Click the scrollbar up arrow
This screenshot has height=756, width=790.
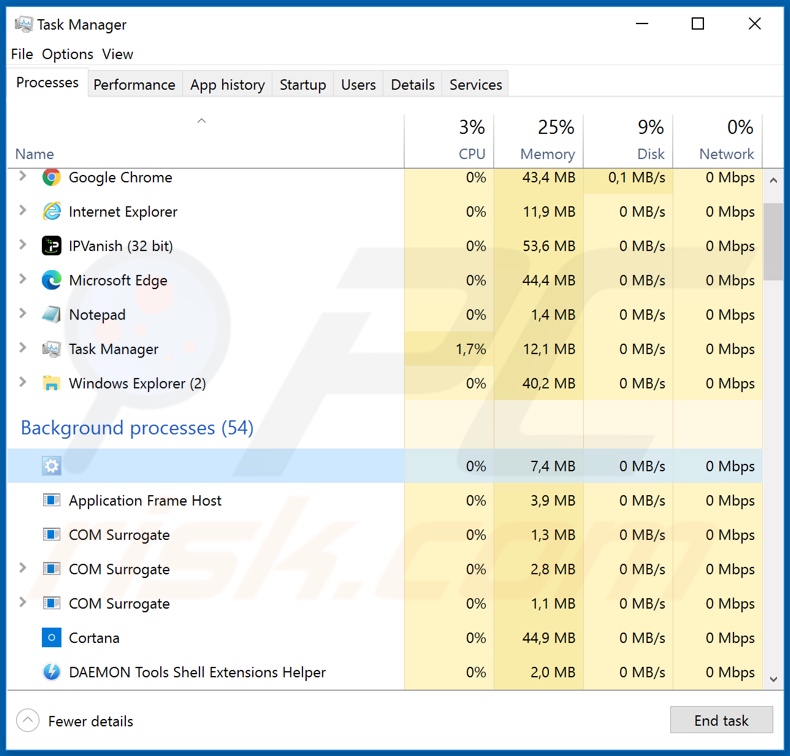click(773, 180)
